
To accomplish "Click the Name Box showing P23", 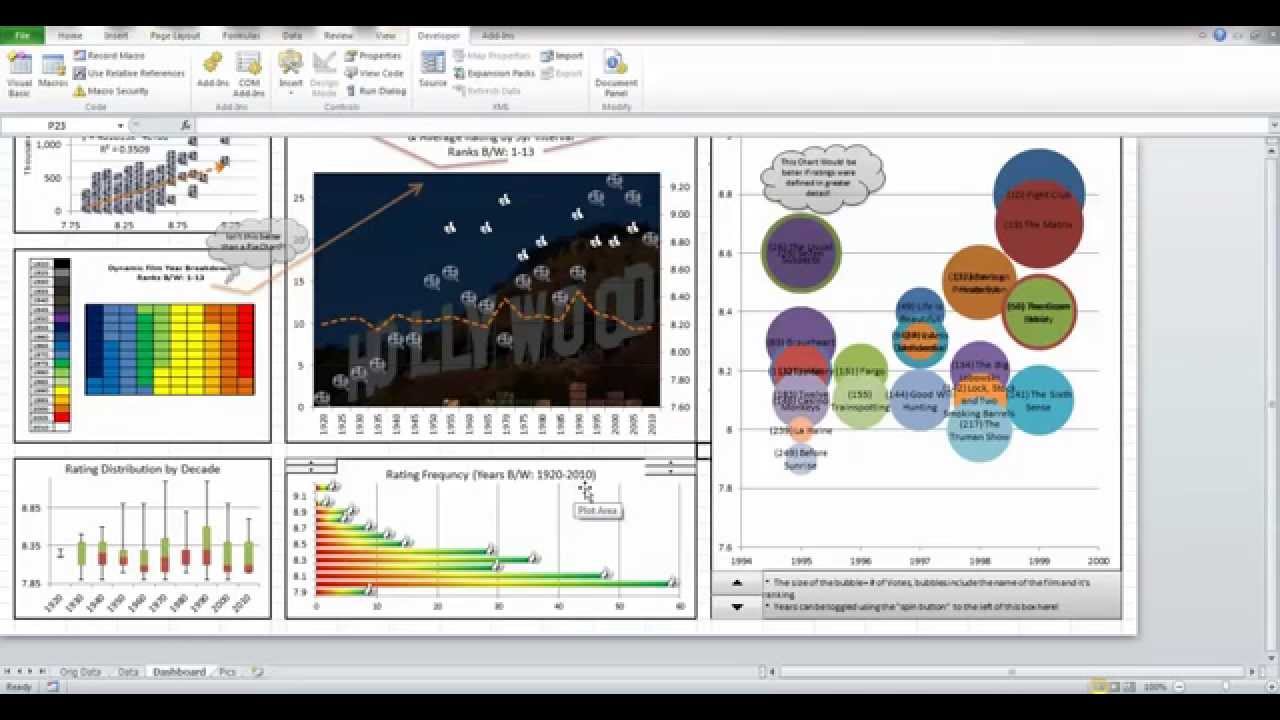I will [x=58, y=126].
